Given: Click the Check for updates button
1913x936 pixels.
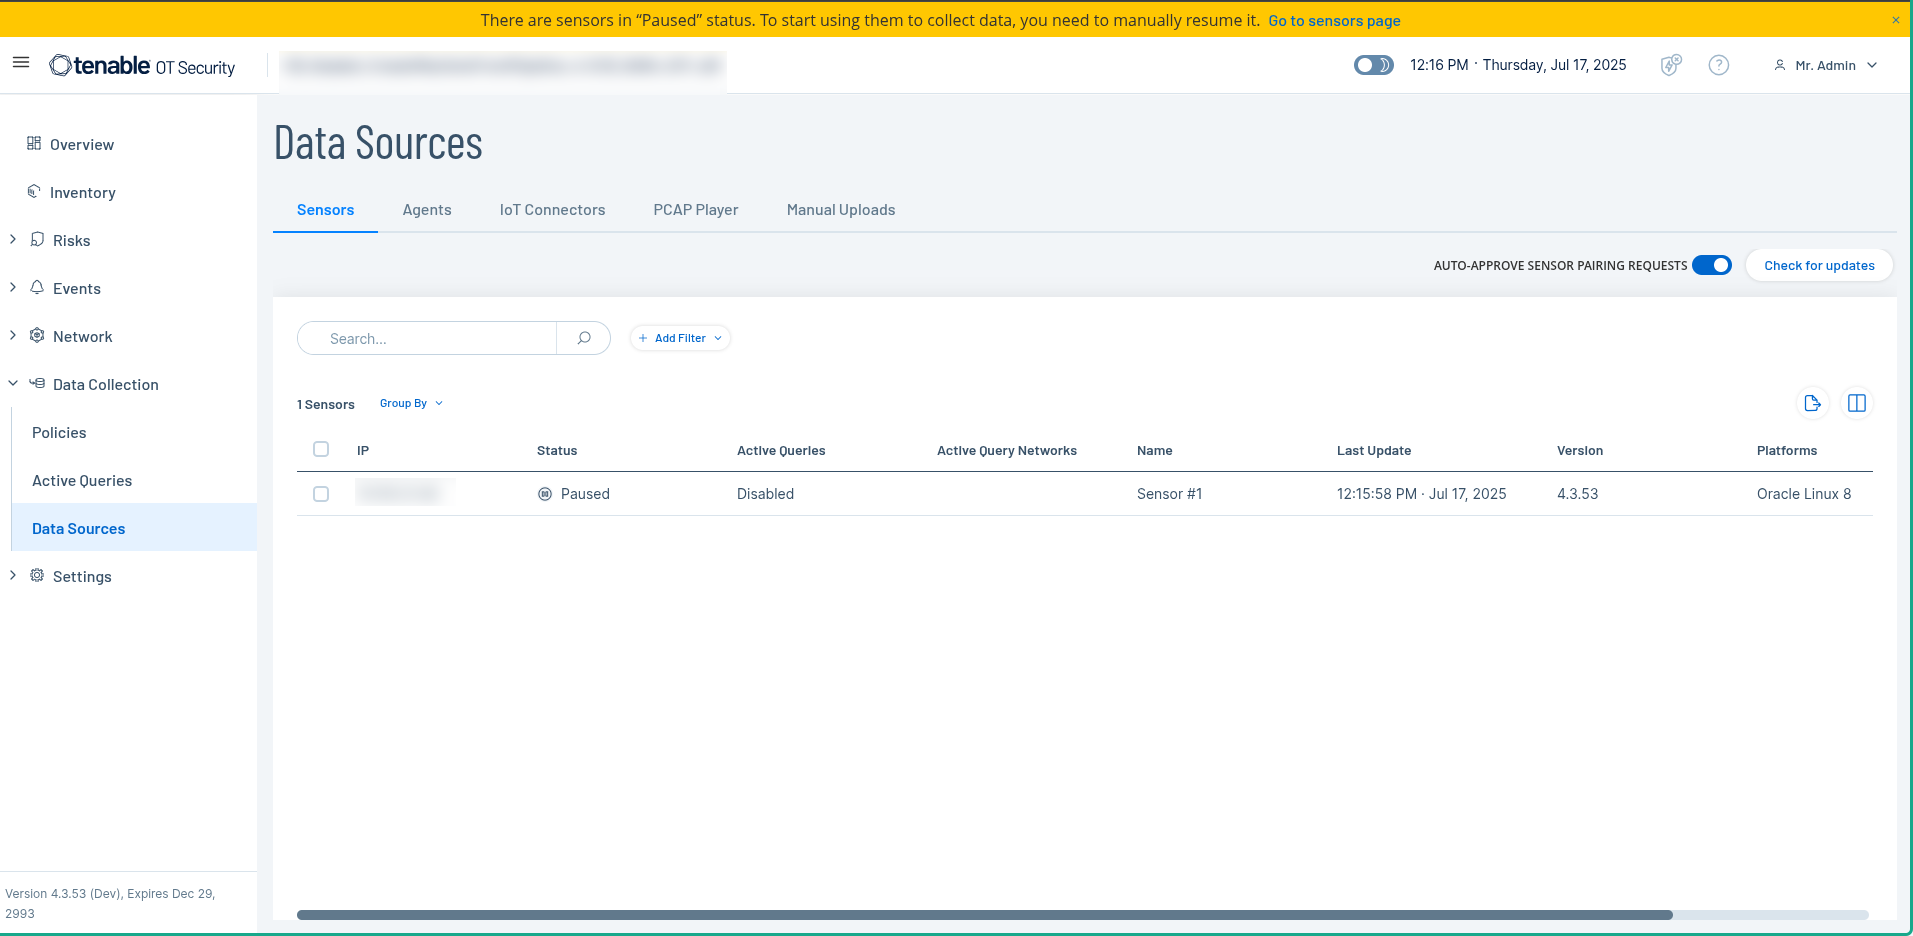Looking at the screenshot, I should pyautogui.click(x=1819, y=265).
